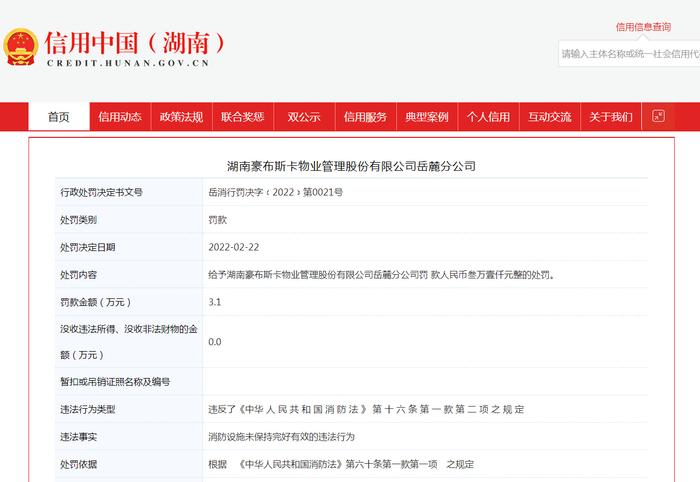
Task: Click the 处罚决定日期 label
Action: (88, 247)
